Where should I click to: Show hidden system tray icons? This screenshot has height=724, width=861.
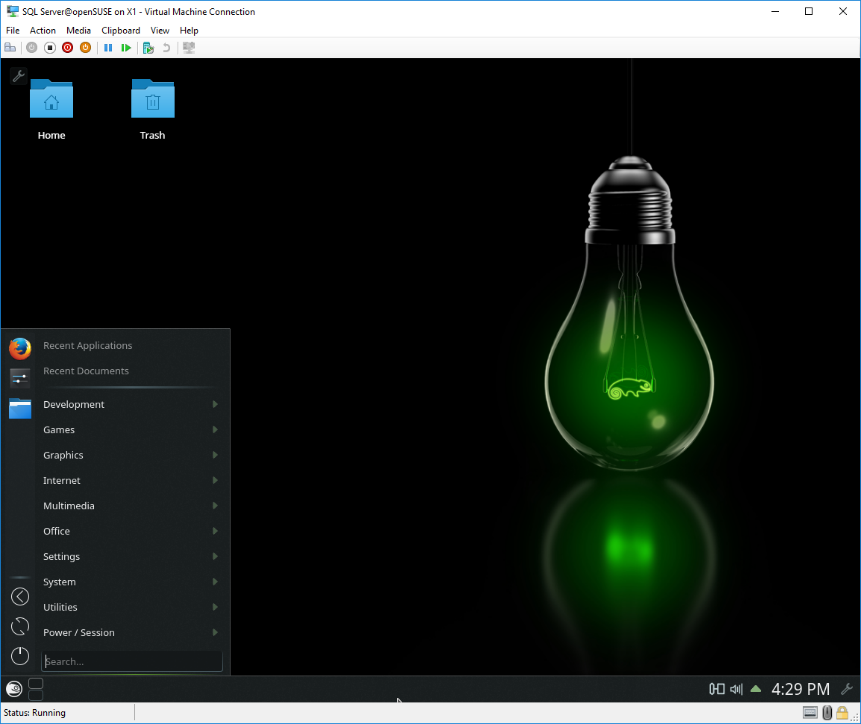click(x=756, y=688)
